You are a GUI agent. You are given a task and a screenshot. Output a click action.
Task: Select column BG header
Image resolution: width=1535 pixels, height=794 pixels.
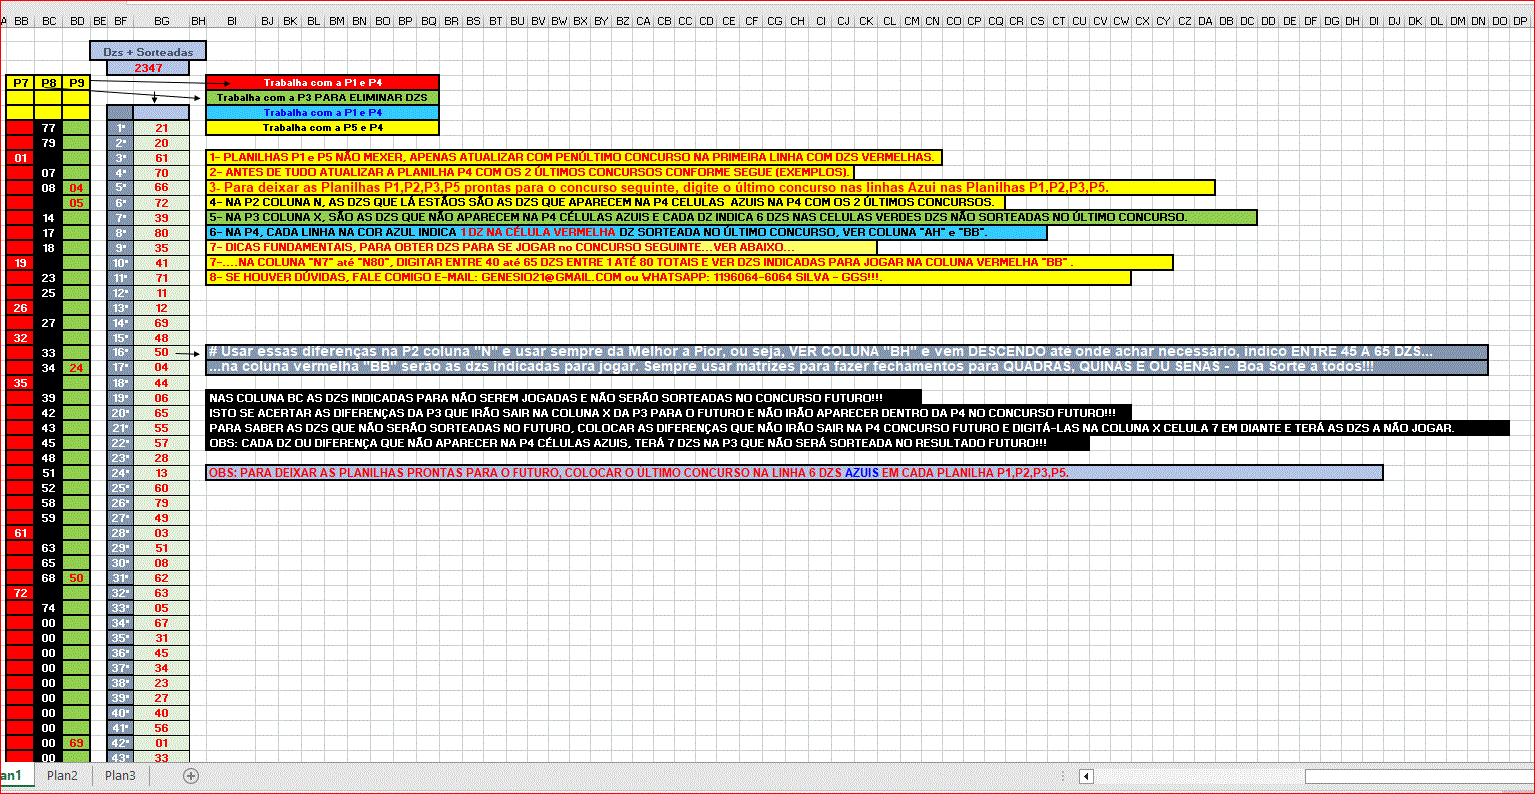click(x=161, y=20)
